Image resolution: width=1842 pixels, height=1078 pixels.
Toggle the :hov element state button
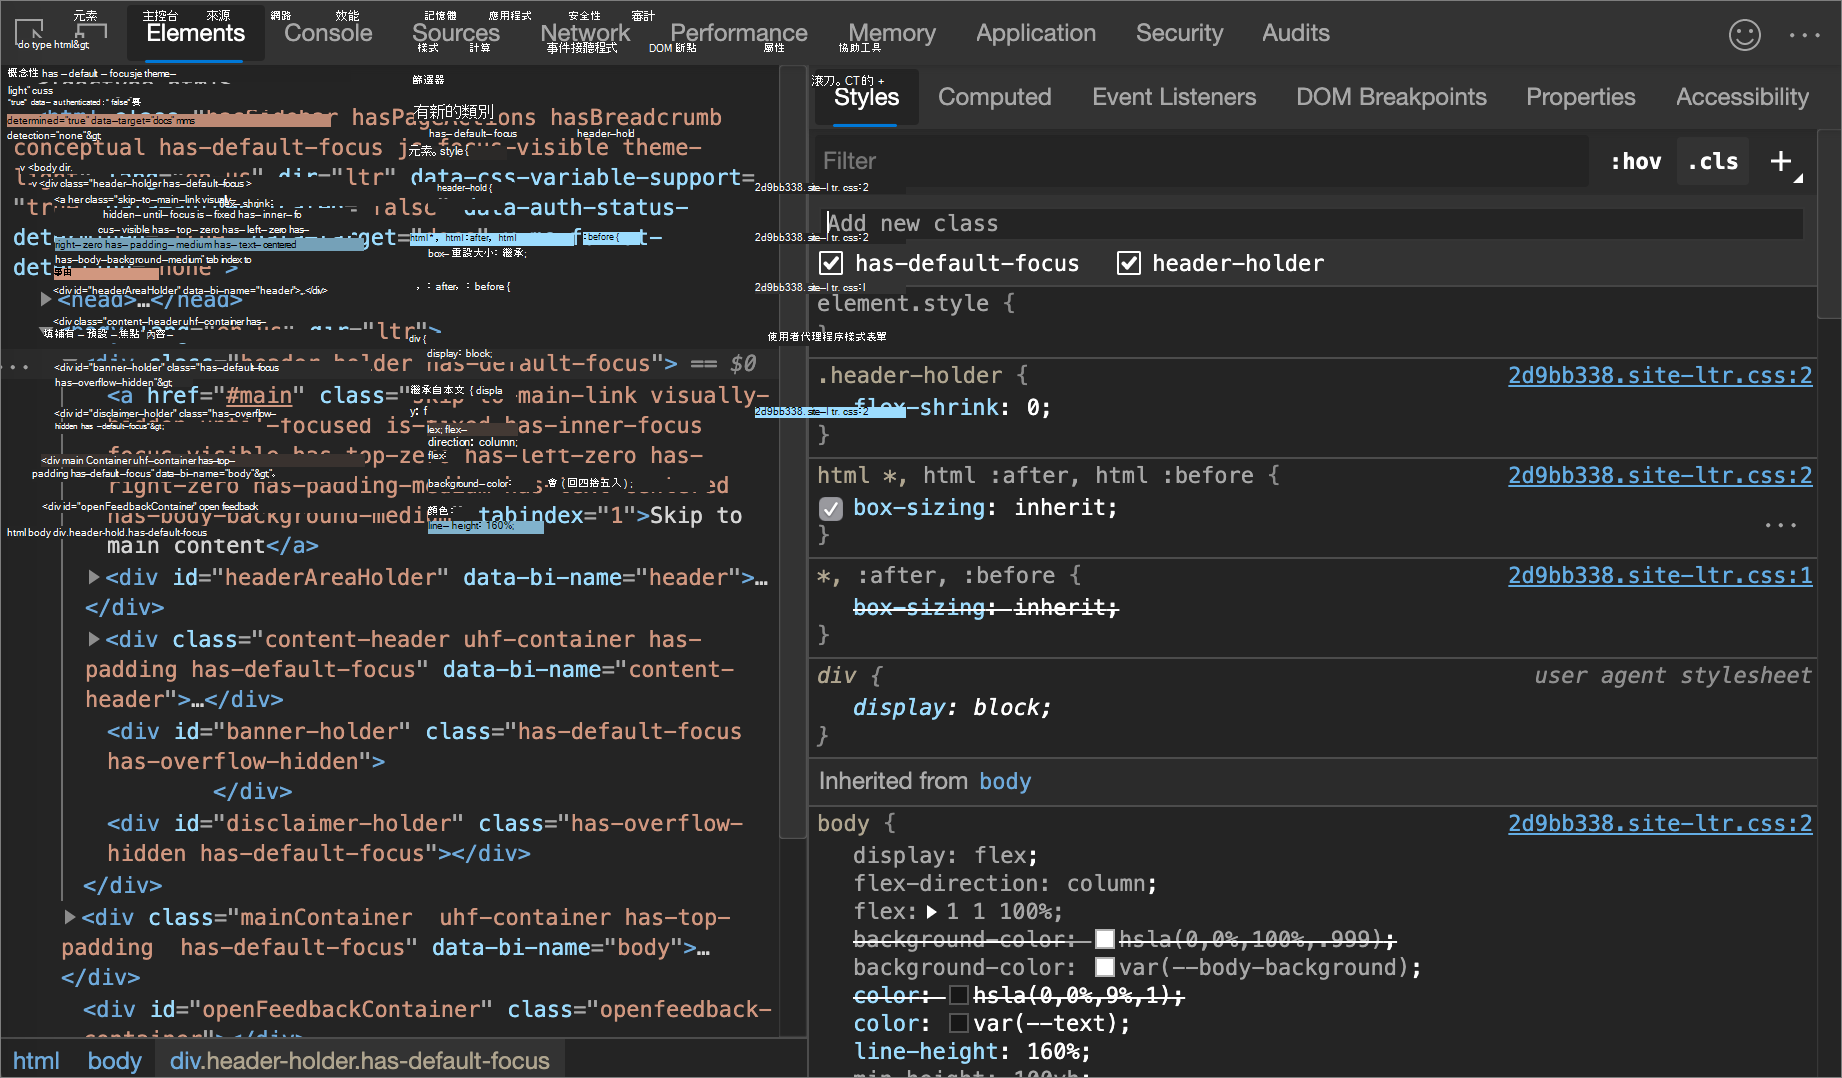click(x=1636, y=161)
